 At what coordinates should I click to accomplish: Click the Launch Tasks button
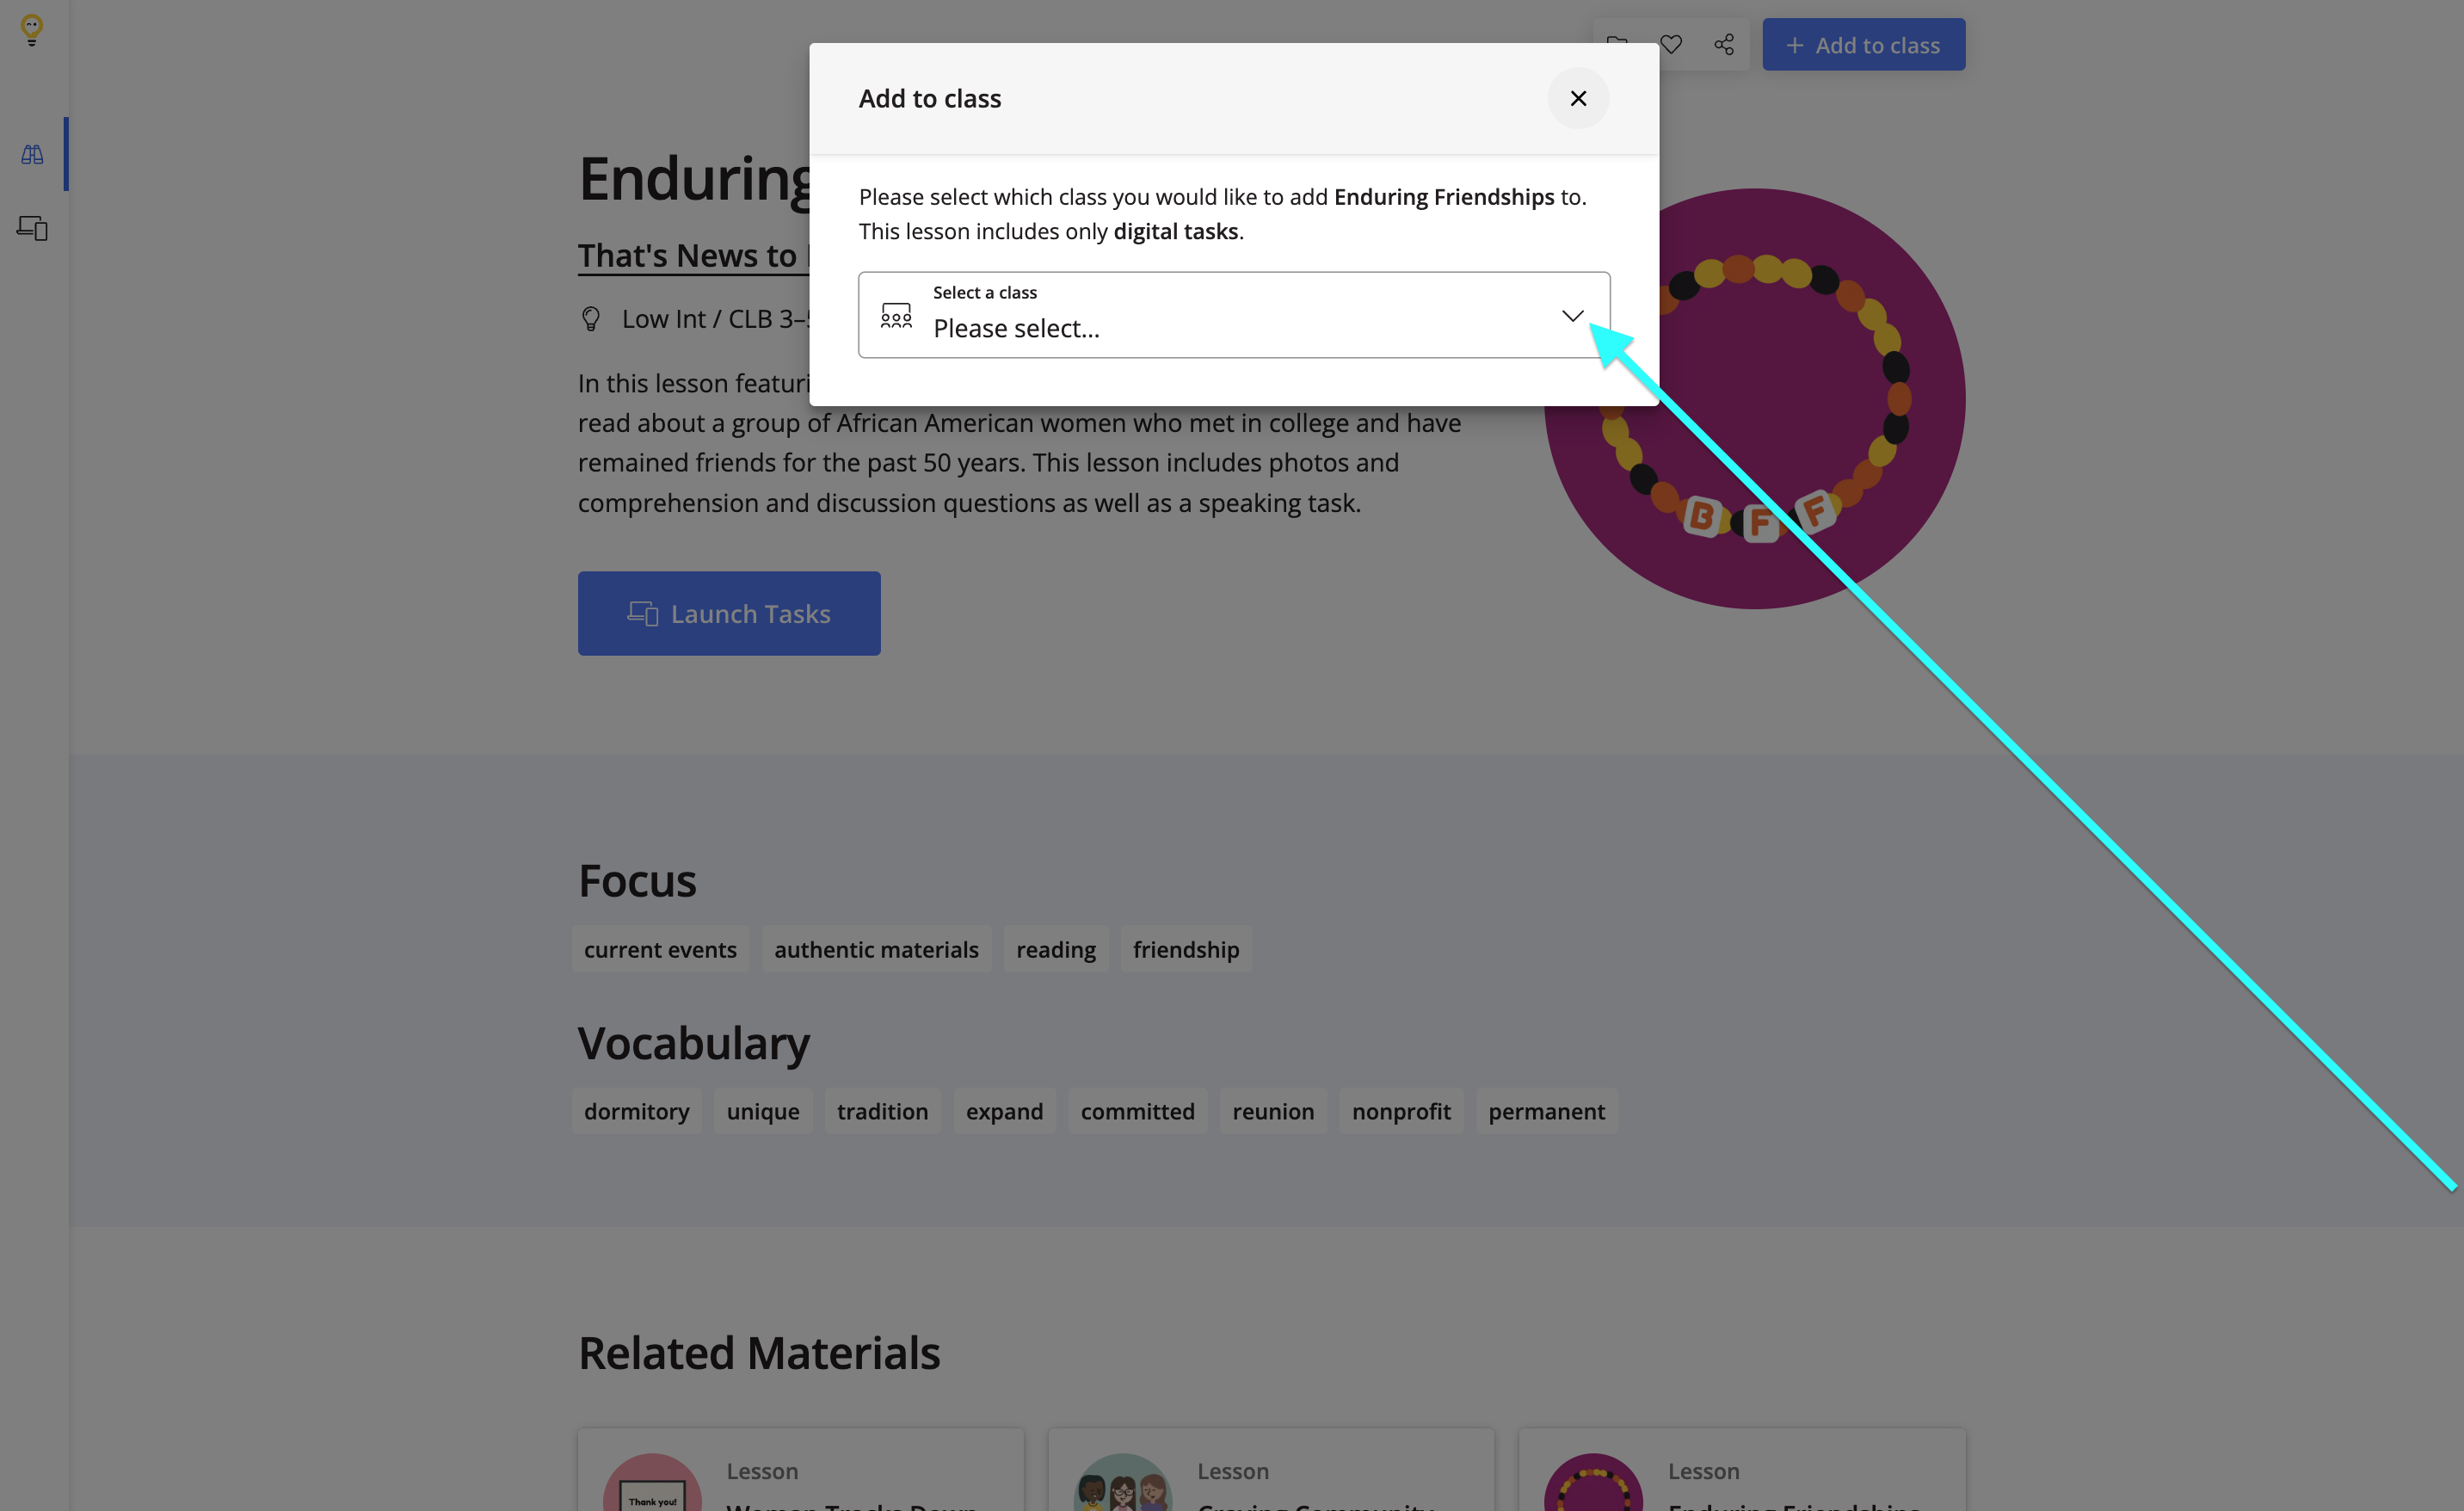point(728,613)
